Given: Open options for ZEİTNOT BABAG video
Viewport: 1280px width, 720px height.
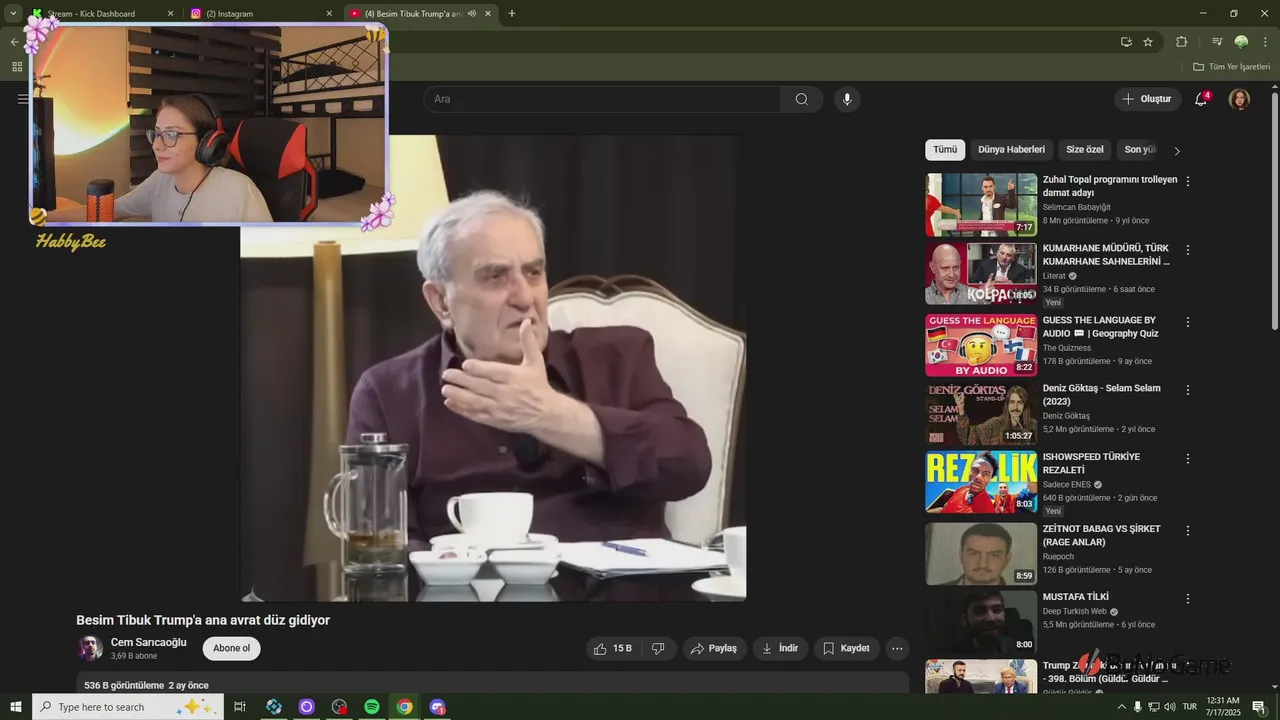Looking at the screenshot, I should pos(1188,531).
